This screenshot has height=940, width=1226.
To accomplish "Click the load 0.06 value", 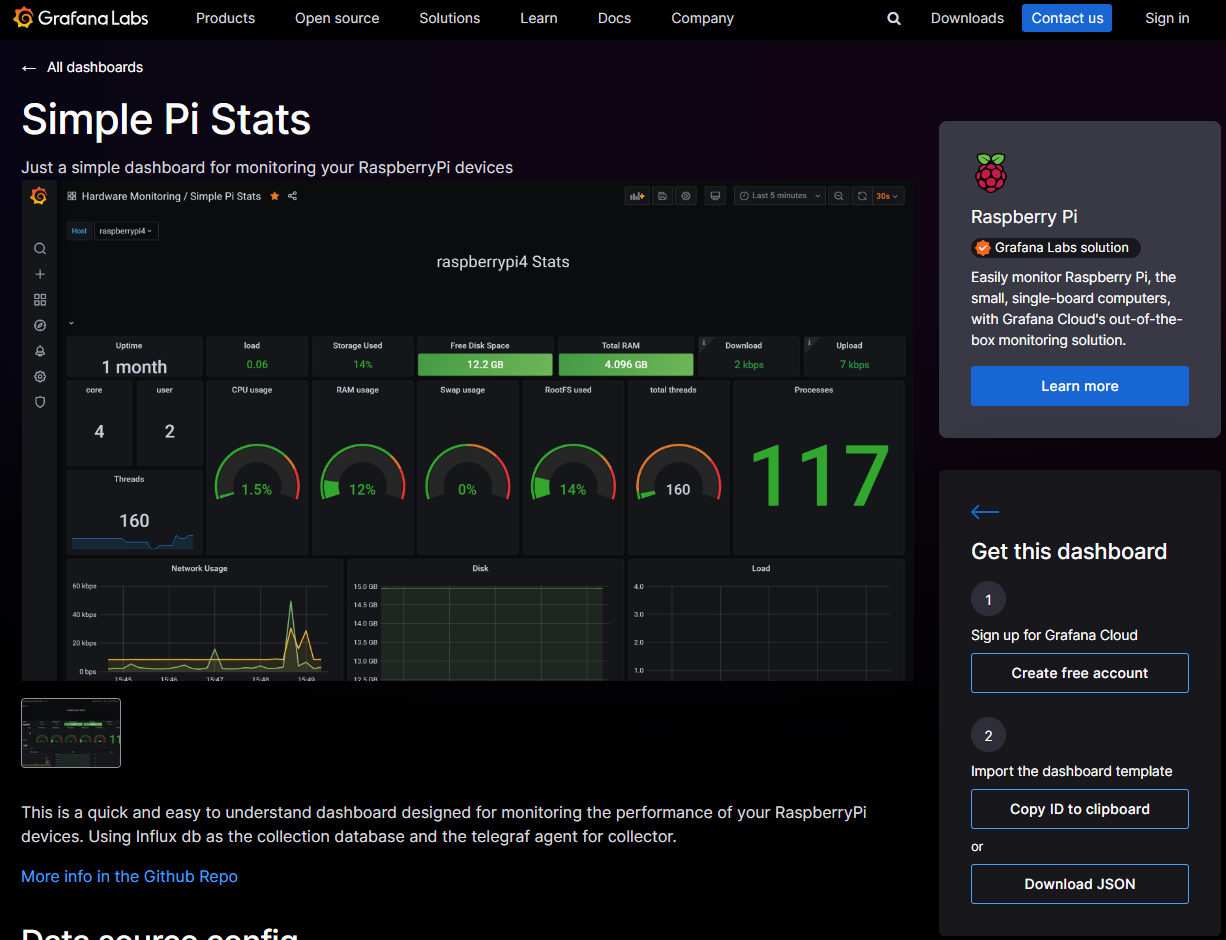I will click(257, 365).
